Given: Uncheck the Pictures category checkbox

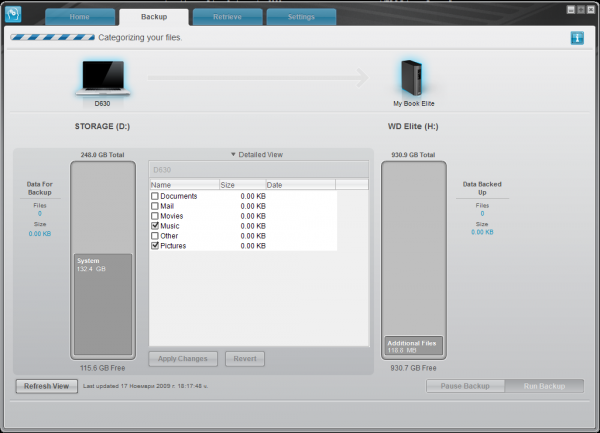Looking at the screenshot, I should click(x=155, y=246).
